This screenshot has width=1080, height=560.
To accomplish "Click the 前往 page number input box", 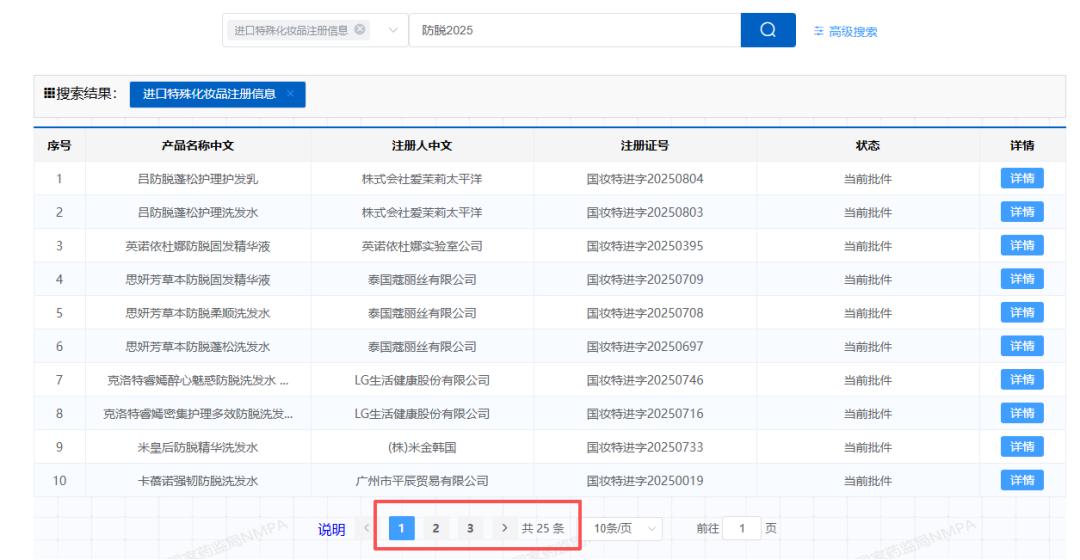I will click(x=742, y=528).
